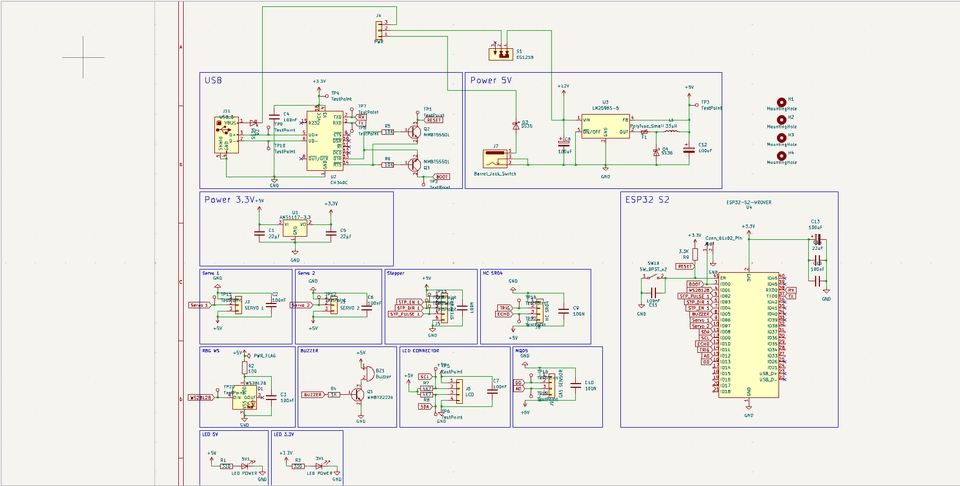The height and width of the screenshot is (486, 960).
Task: Select the U1 AMS1117-3.3 regulator symbol
Action: [x=295, y=228]
